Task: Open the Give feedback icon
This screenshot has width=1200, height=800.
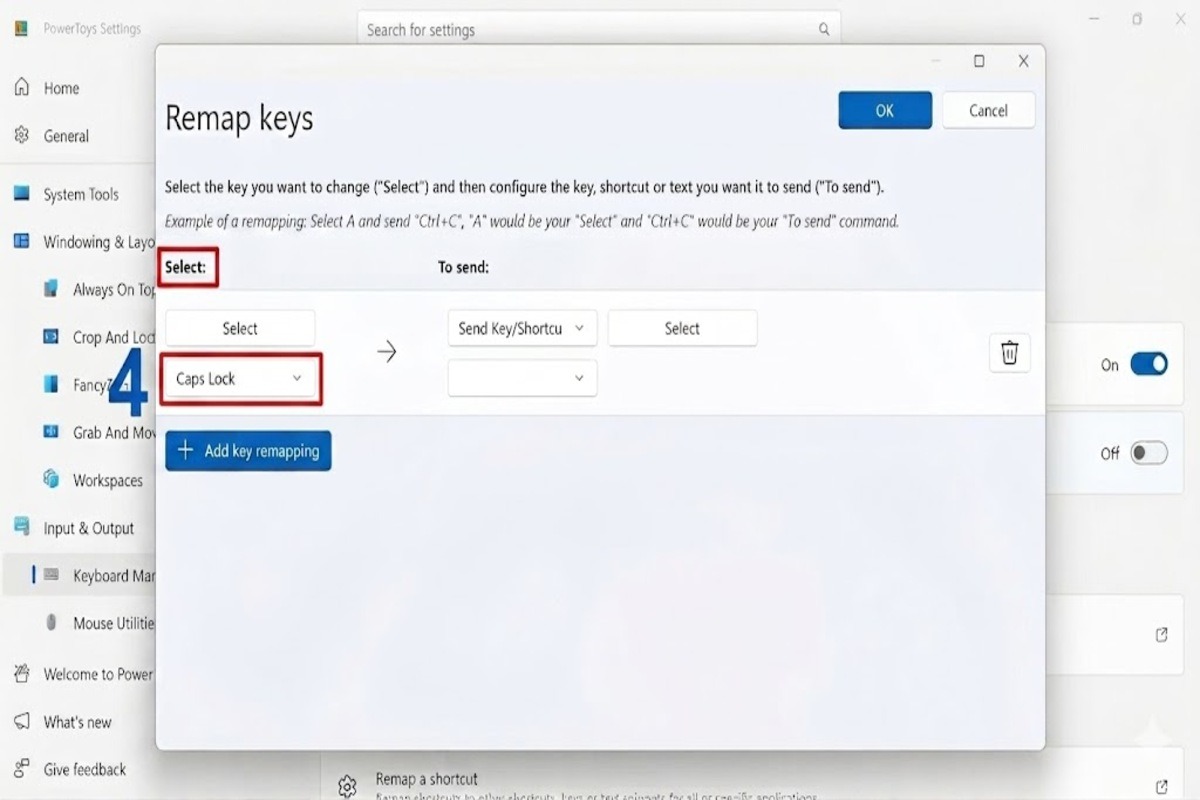Action: (21, 769)
